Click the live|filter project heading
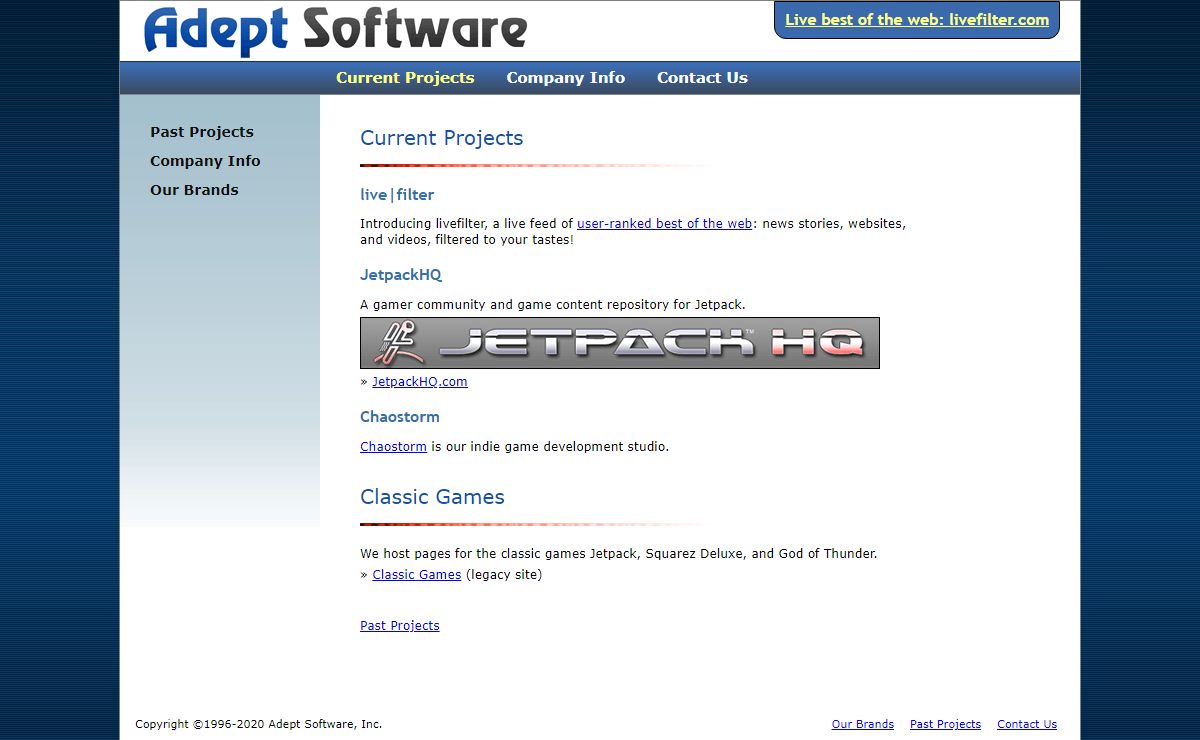This screenshot has height=740, width=1200. tap(397, 195)
